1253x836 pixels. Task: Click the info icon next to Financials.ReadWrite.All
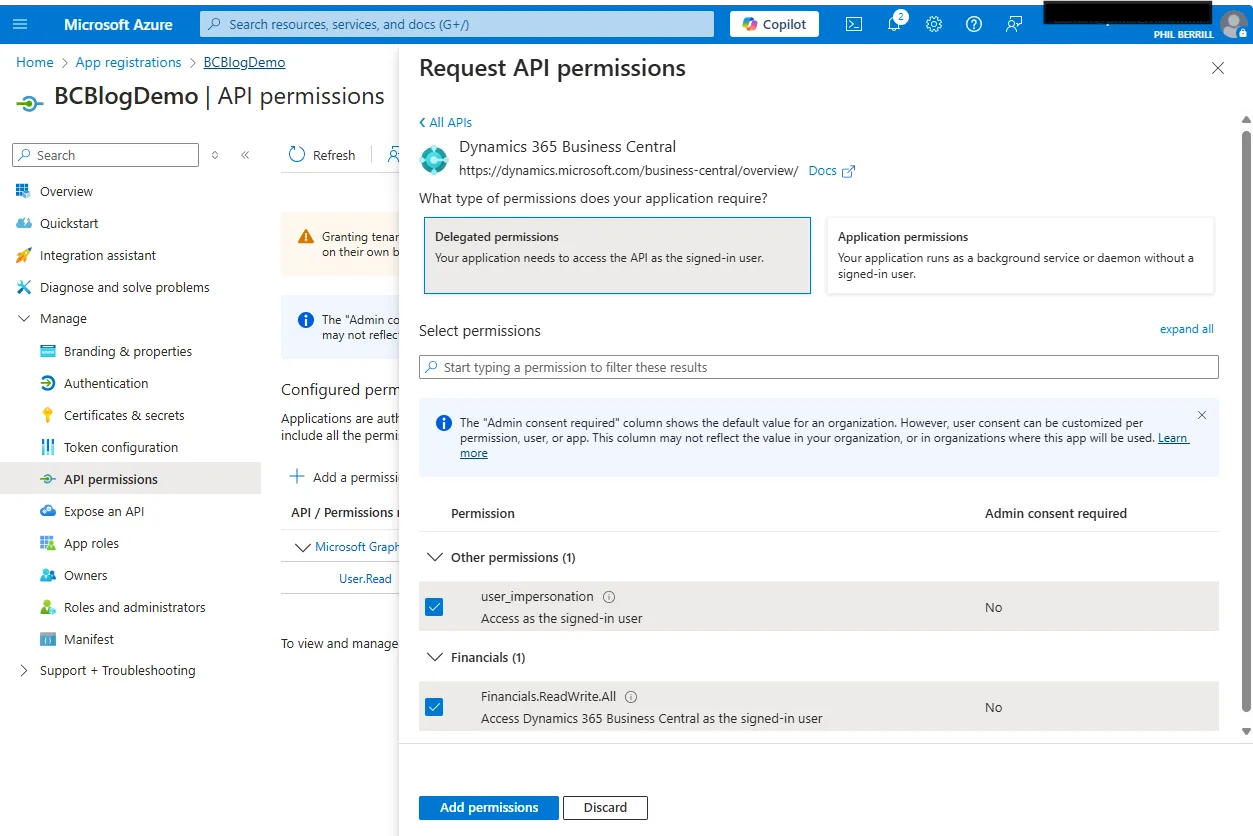pos(631,697)
